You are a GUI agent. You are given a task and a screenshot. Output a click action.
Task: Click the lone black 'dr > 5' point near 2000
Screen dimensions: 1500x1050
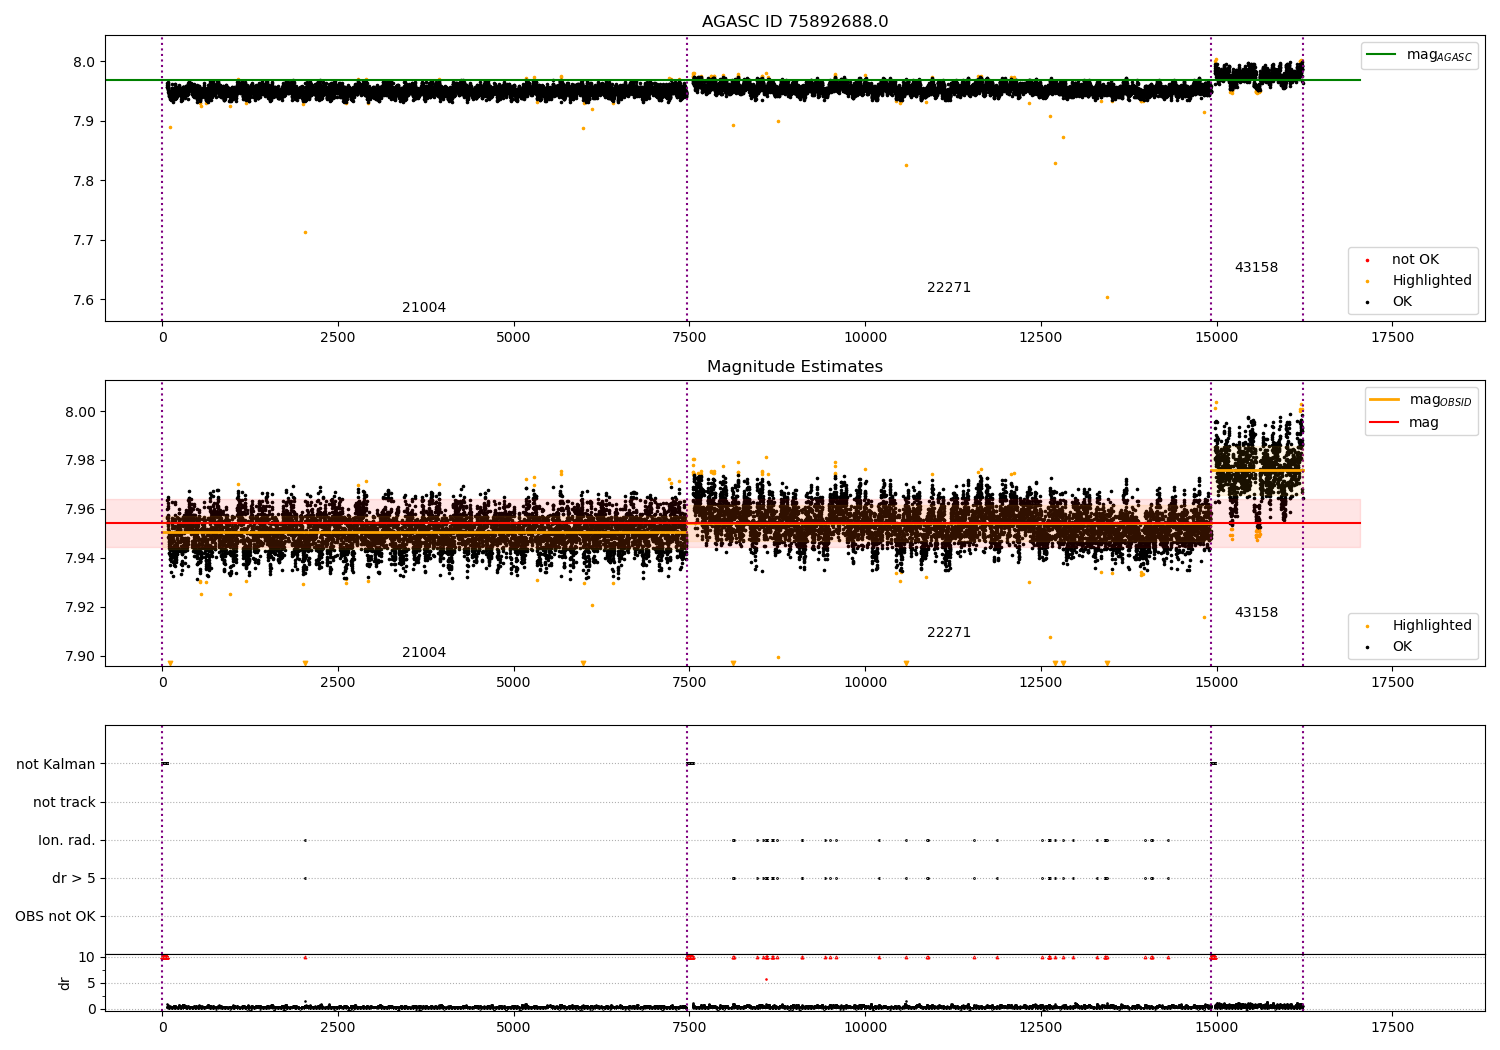click(x=305, y=879)
